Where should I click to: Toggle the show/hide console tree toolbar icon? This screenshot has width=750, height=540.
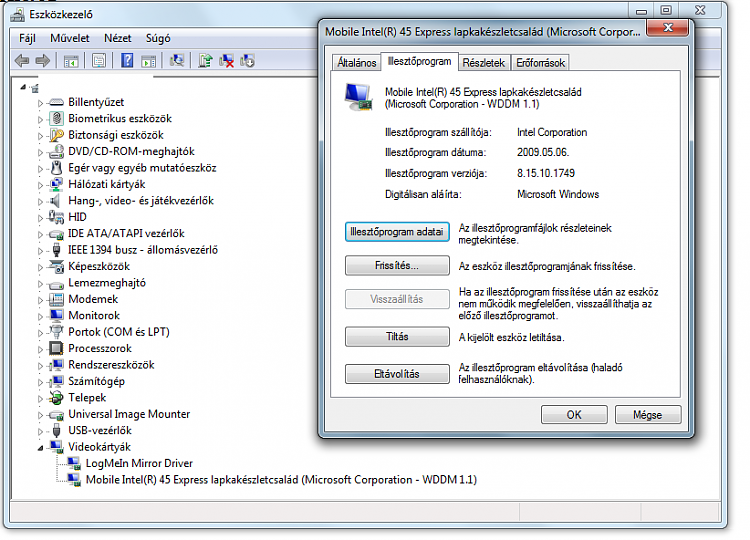coord(71,61)
